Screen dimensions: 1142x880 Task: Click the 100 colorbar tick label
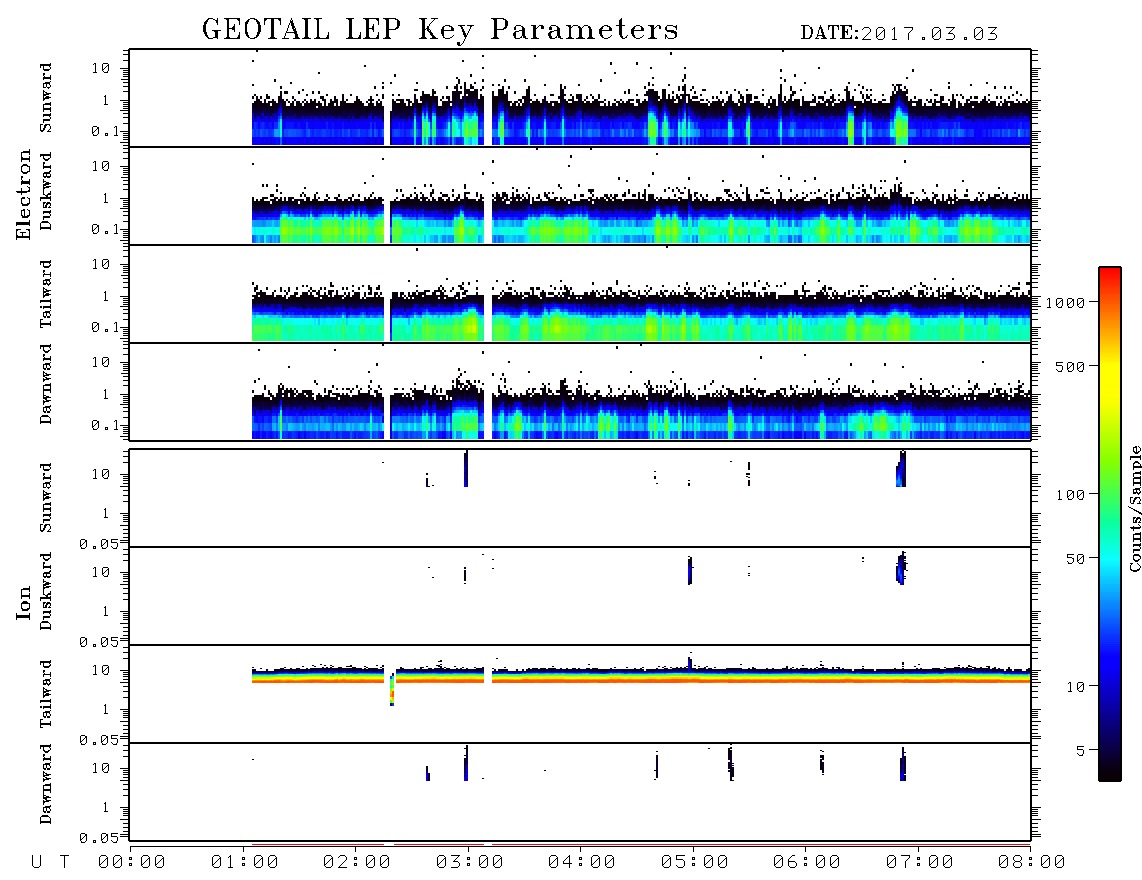(1070, 495)
